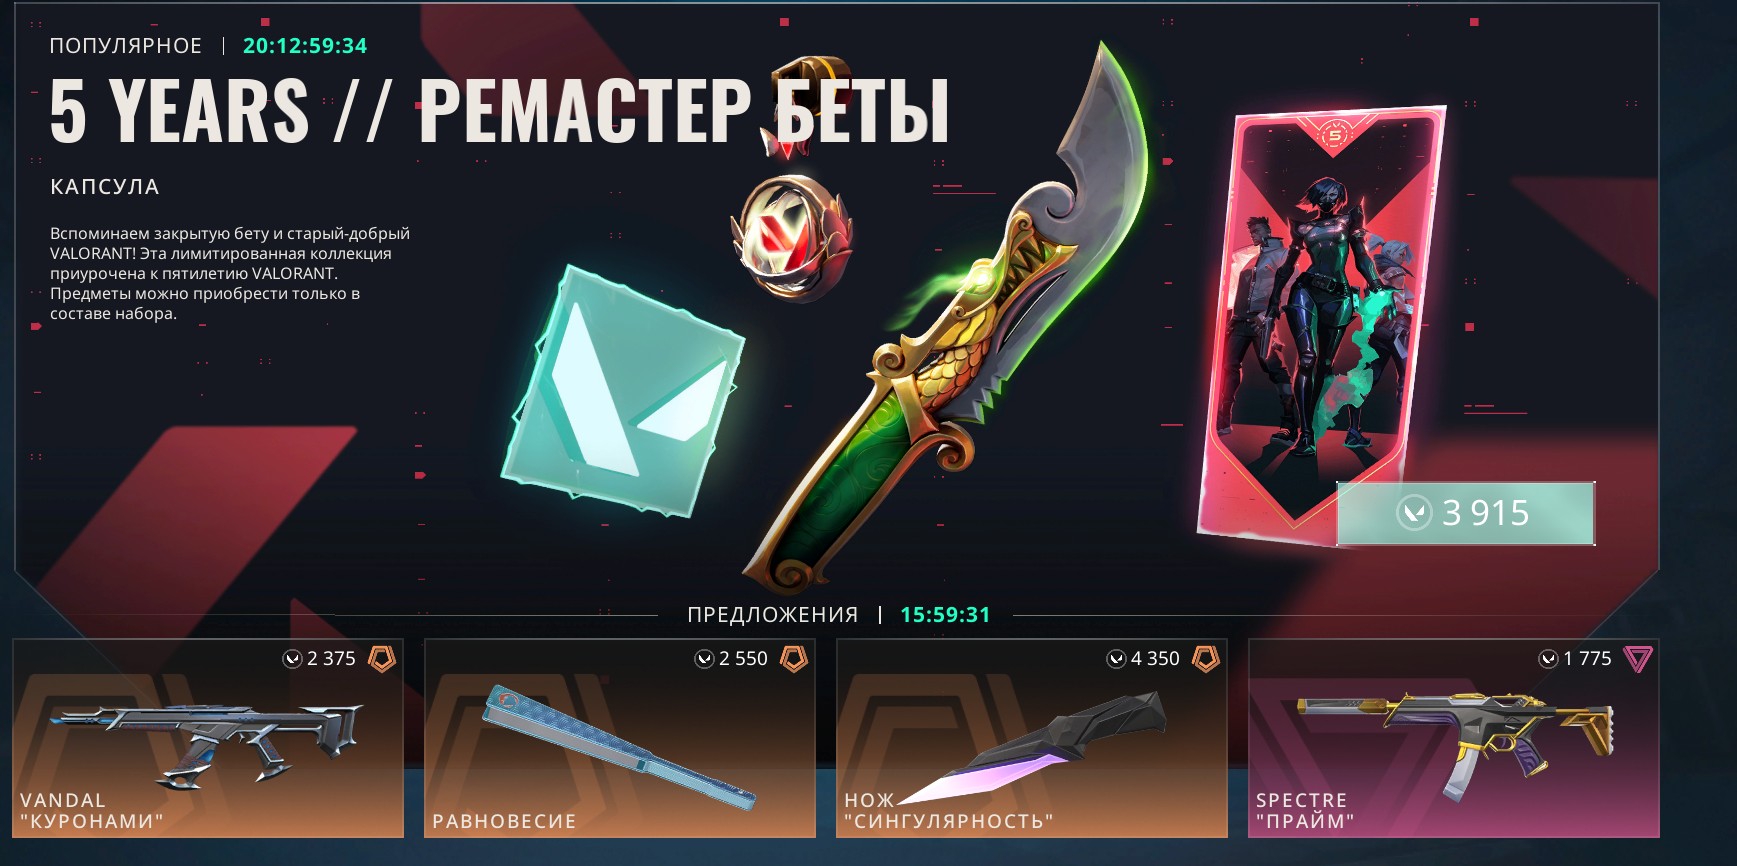Image resolution: width=1737 pixels, height=866 pixels.
Task: Buy the bundle for 3 915 points
Action: click(1465, 514)
